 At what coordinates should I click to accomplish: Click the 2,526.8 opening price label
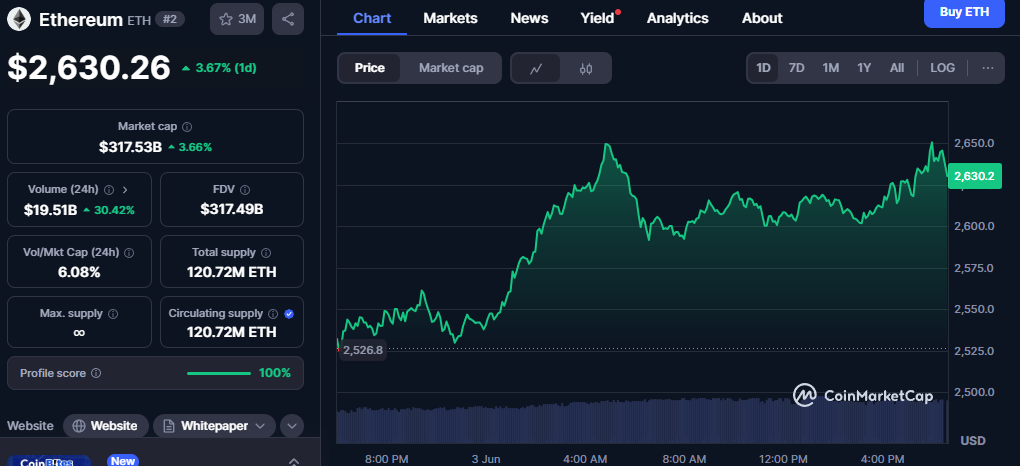[363, 350]
